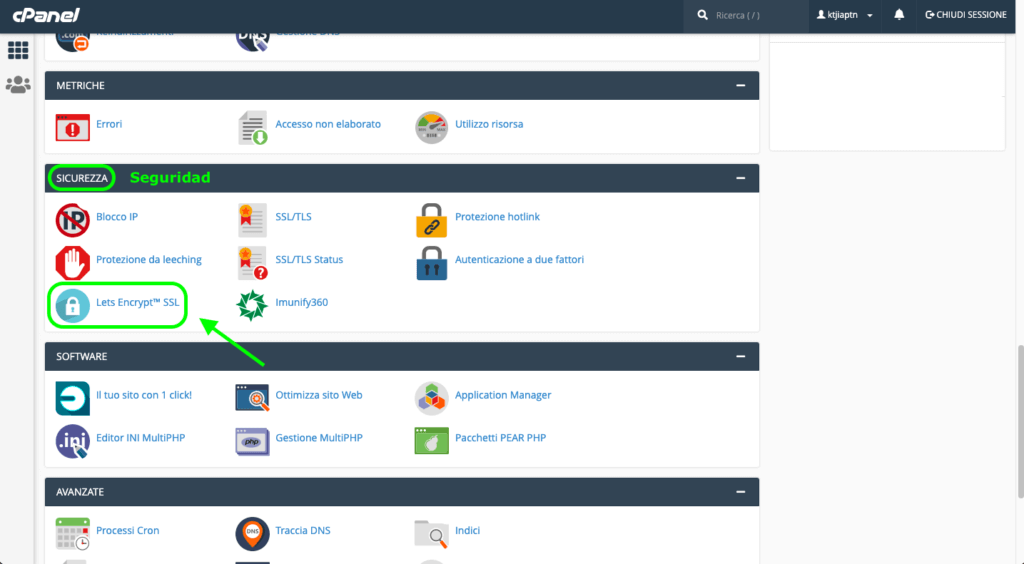Click the Chiudi Sessione logout button
Viewport: 1024px width, 564px height.
(x=965, y=15)
